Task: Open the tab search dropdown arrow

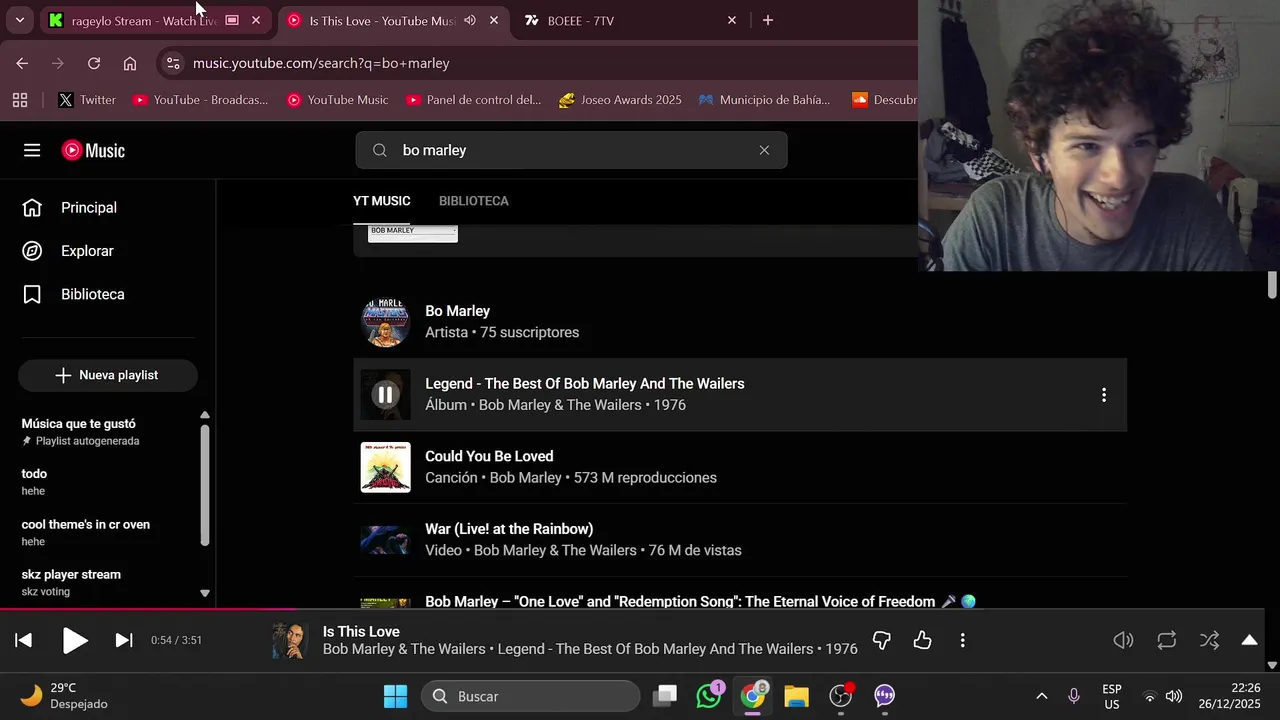Action: pyautogui.click(x=19, y=20)
